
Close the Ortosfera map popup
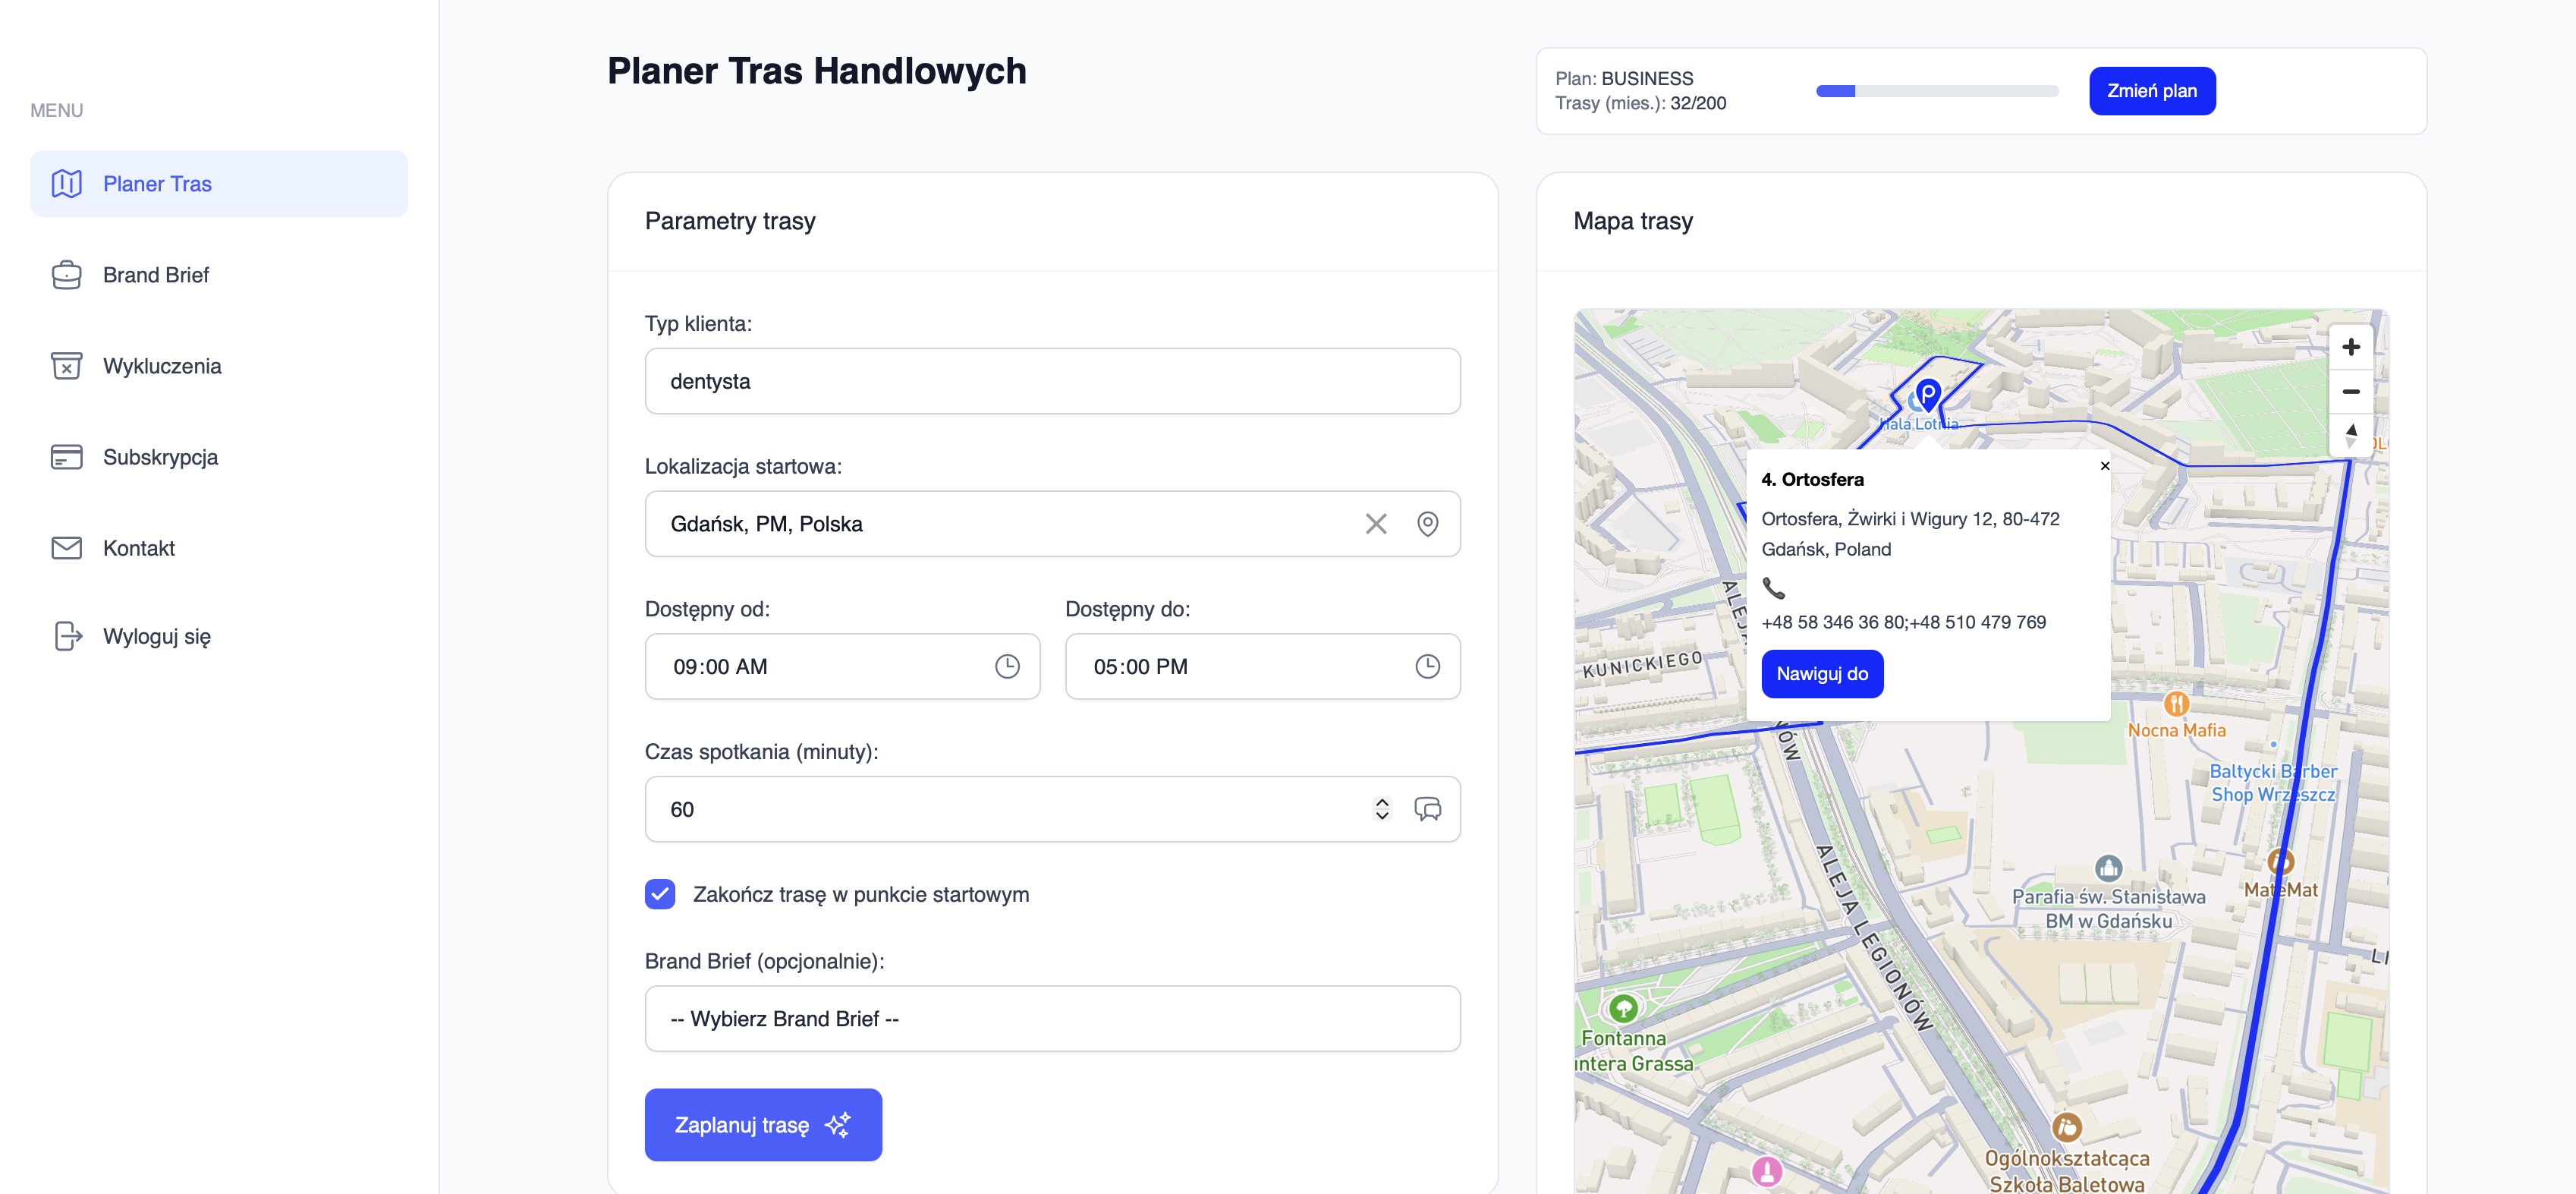click(2104, 466)
